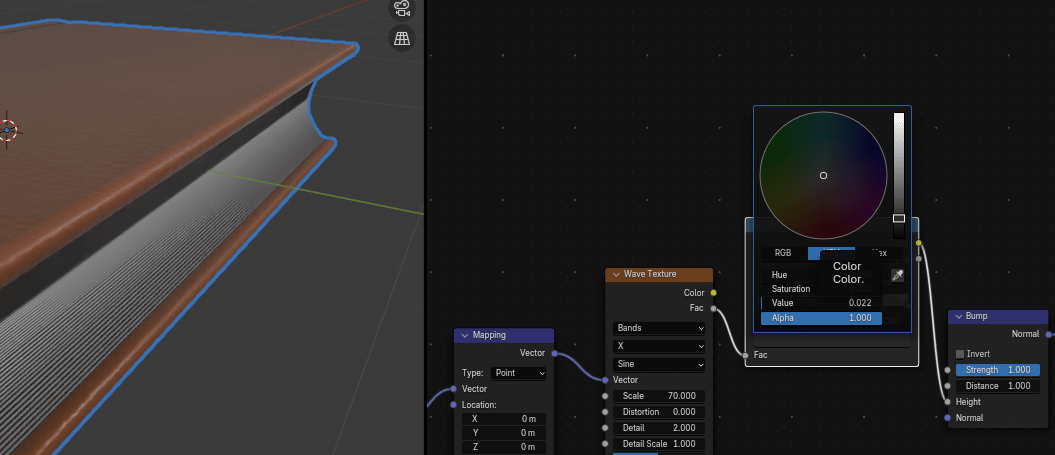Click the Wave Texture Color output socket
The width and height of the screenshot is (1055, 455).
click(x=713, y=293)
